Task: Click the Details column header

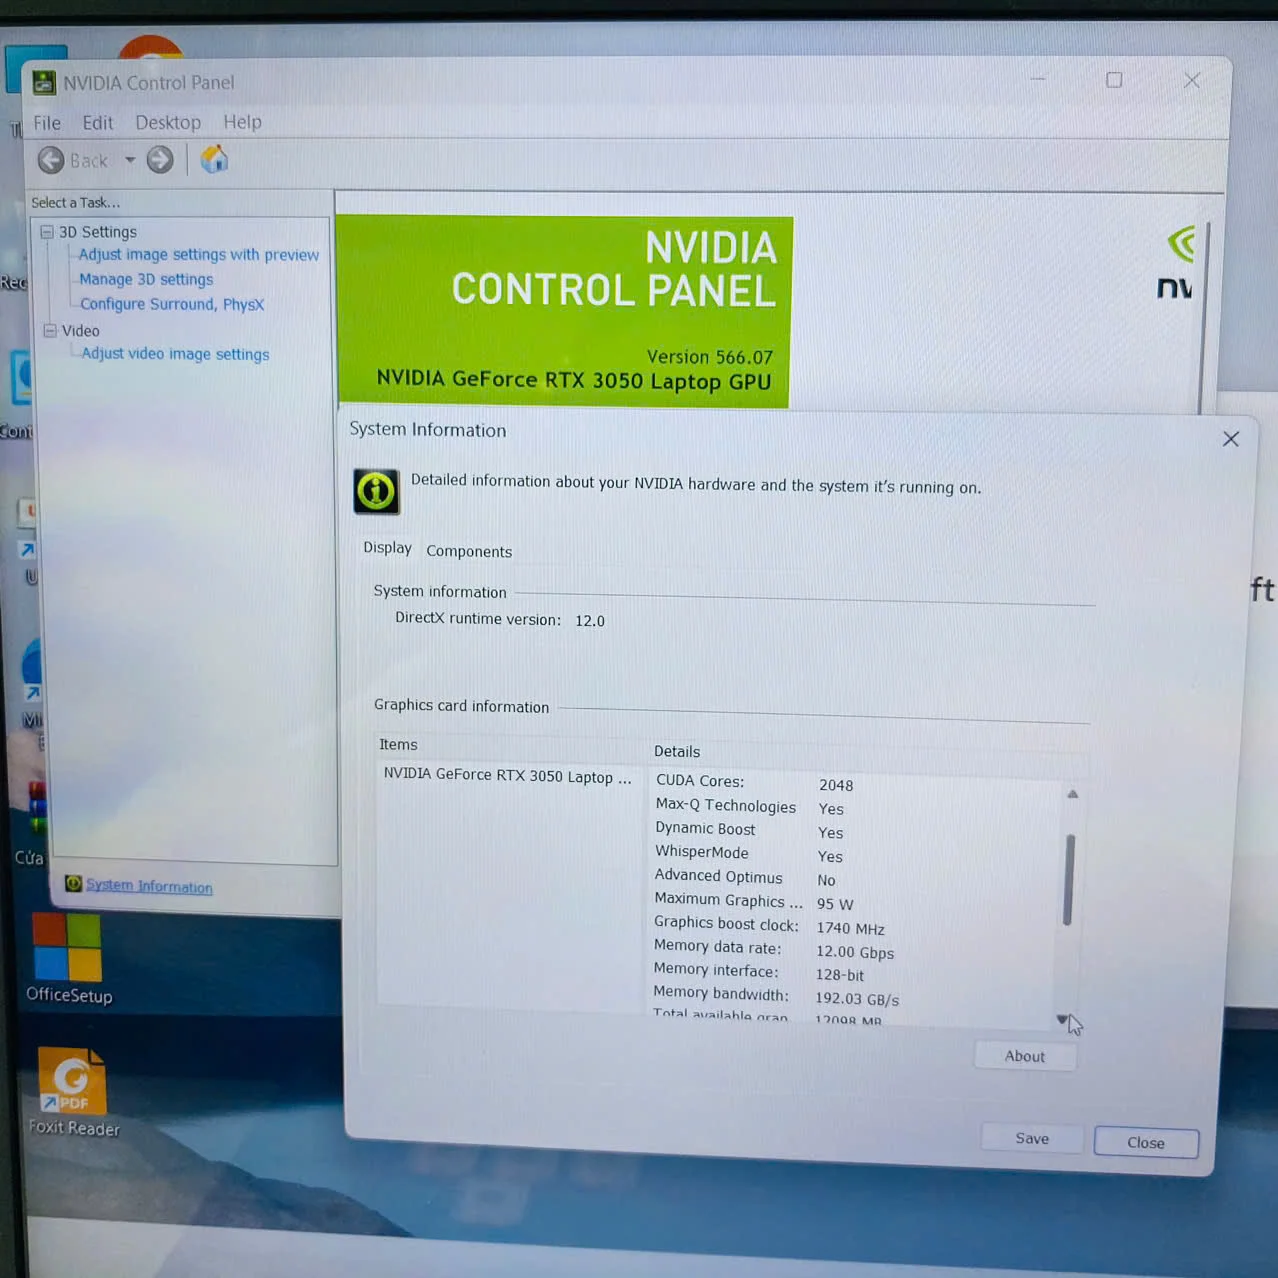Action: (677, 751)
